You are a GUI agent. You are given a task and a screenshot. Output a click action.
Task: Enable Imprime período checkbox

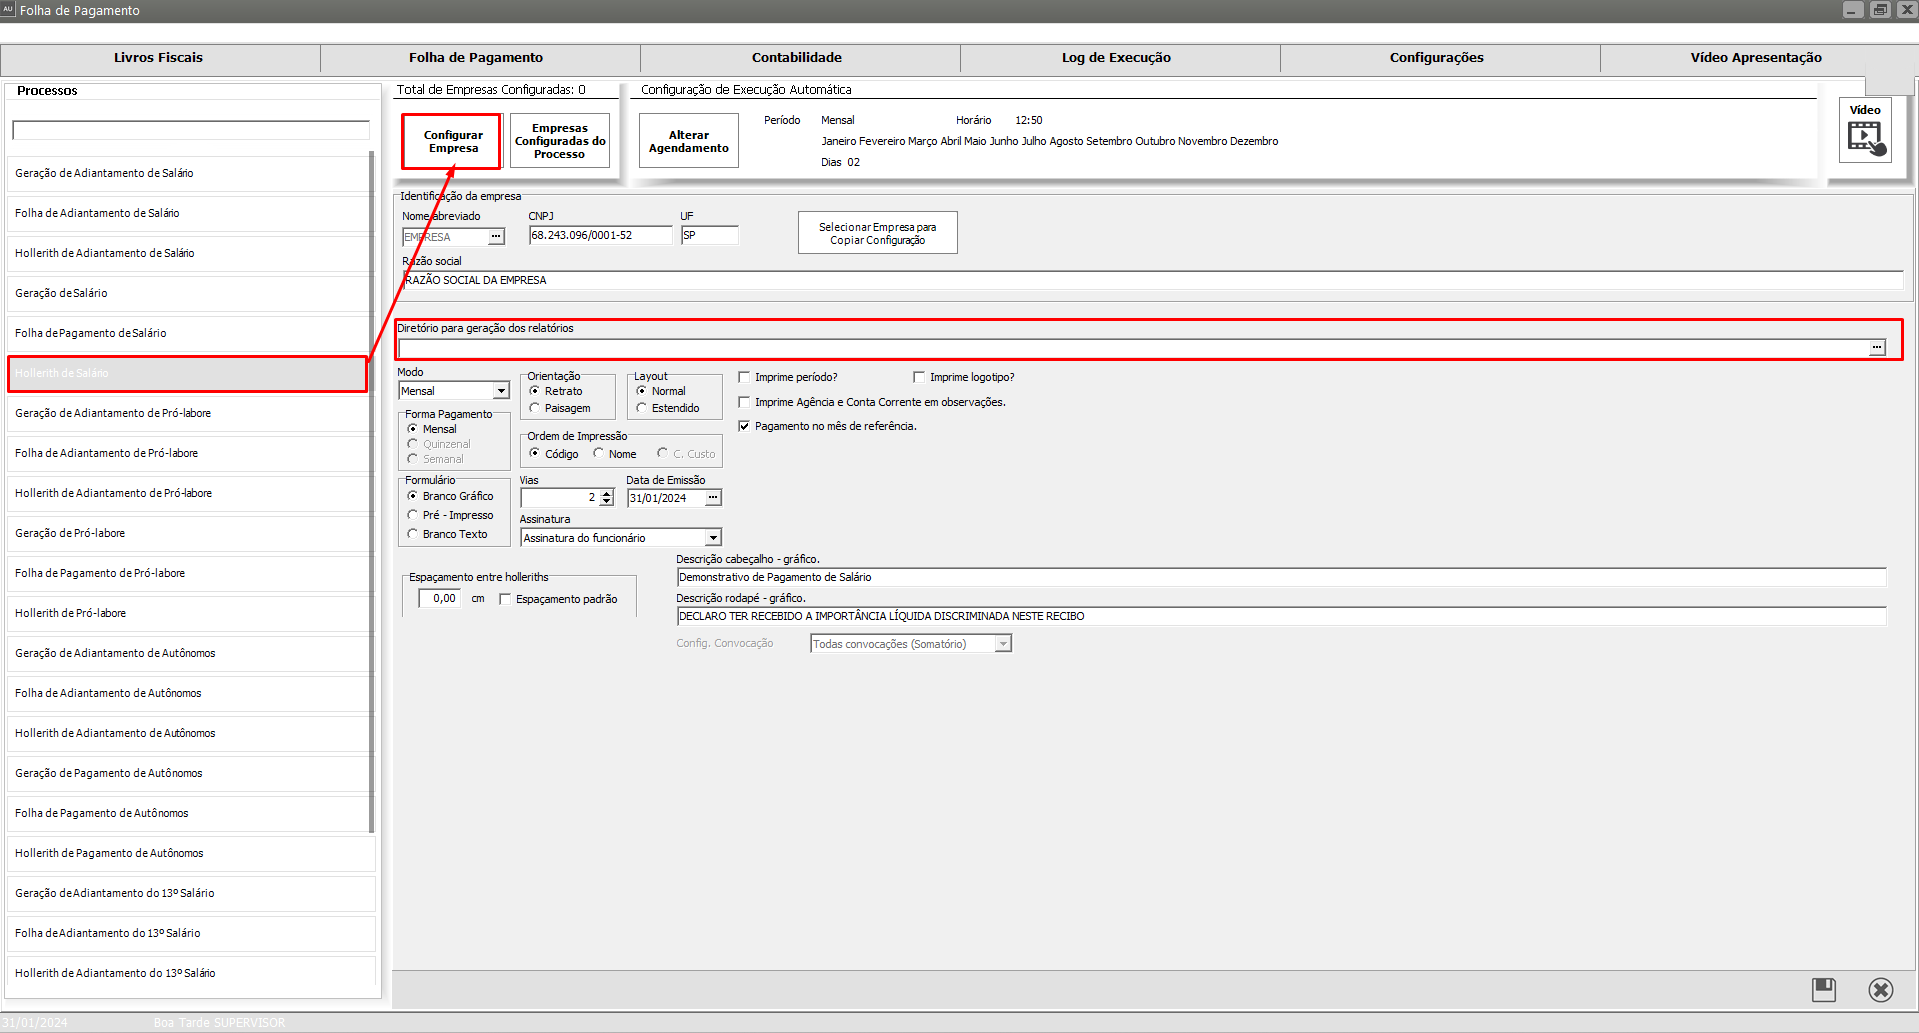point(744,377)
